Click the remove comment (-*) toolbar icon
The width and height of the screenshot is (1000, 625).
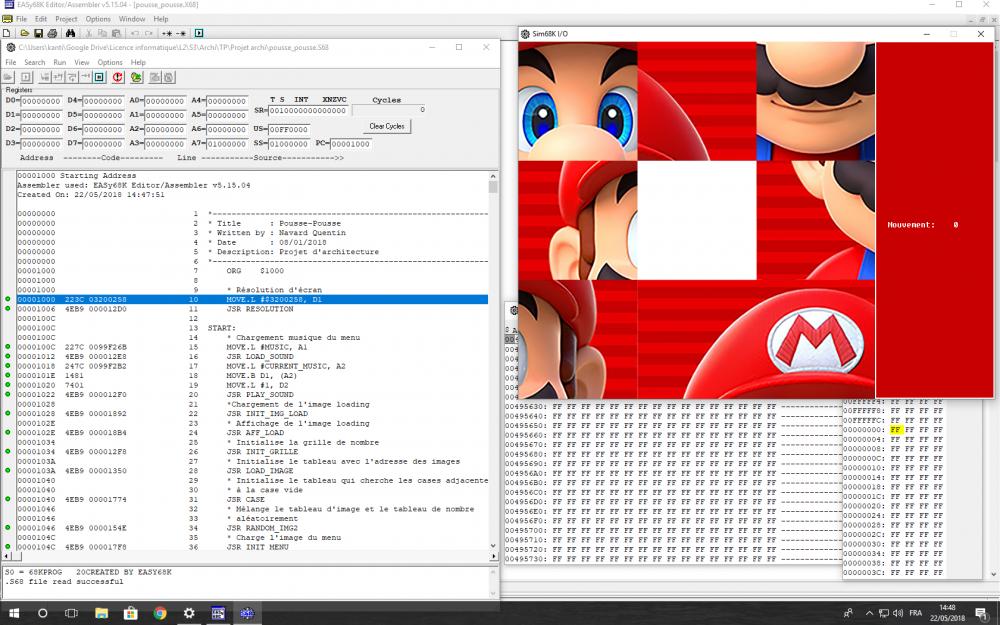tap(181, 33)
